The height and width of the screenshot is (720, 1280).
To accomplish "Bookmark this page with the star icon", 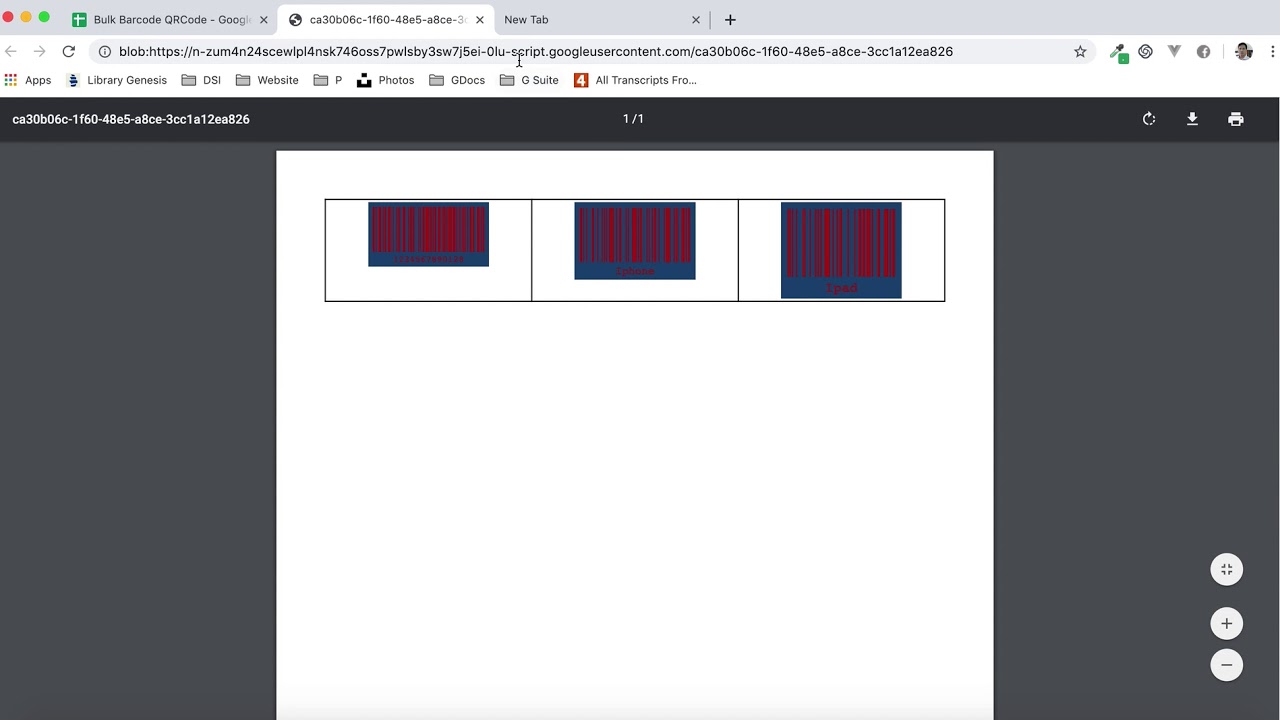I will coord(1080,52).
